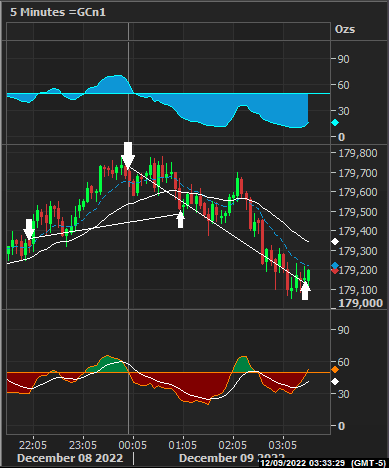Click the timestamp '12/09/2022 03:33:29 (GMT-5)'
The width and height of the screenshot is (389, 468).
[x=323, y=463]
